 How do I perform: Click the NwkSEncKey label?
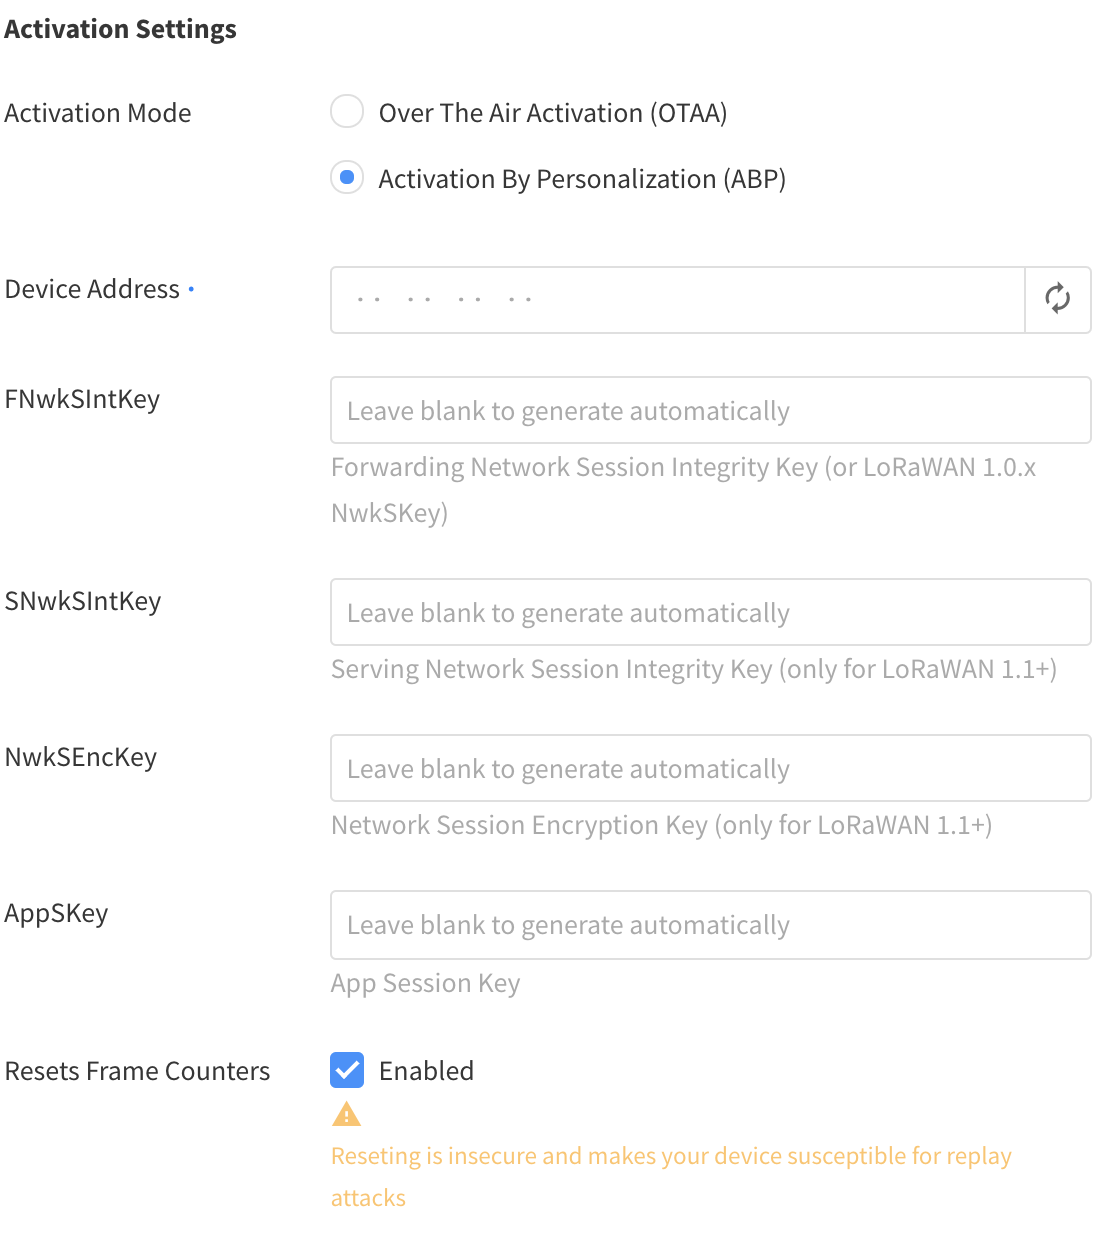(x=81, y=757)
